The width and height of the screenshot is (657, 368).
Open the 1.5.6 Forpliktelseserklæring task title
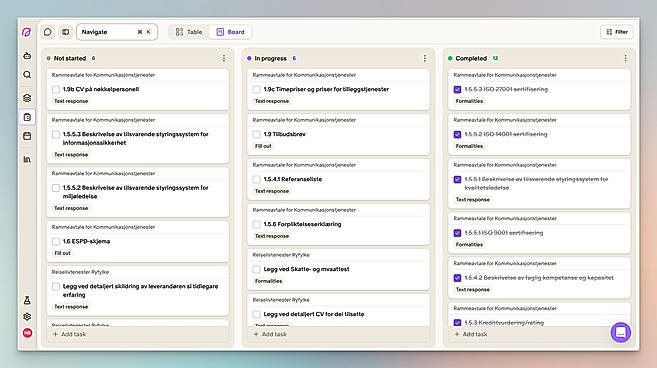[302, 224]
